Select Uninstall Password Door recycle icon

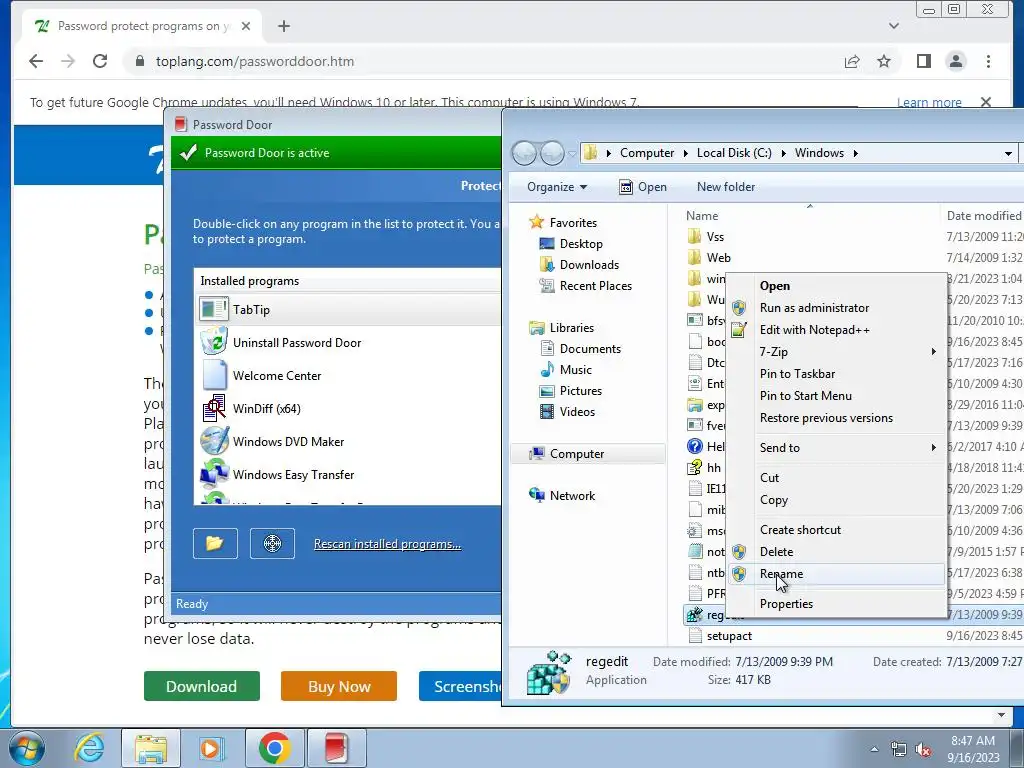coord(214,342)
